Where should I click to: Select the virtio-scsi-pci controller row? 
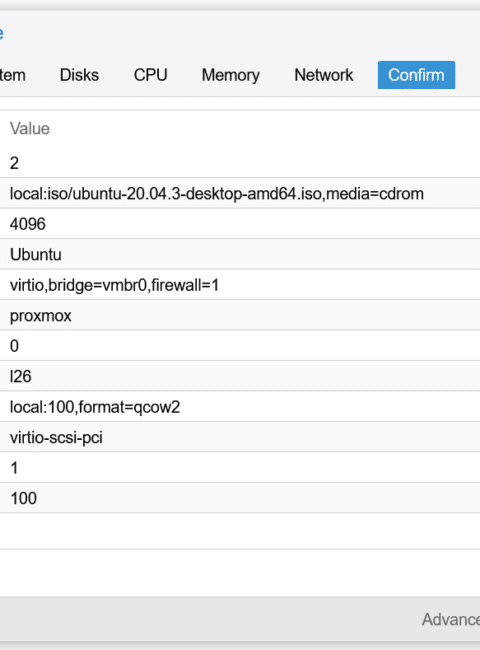click(x=240, y=437)
